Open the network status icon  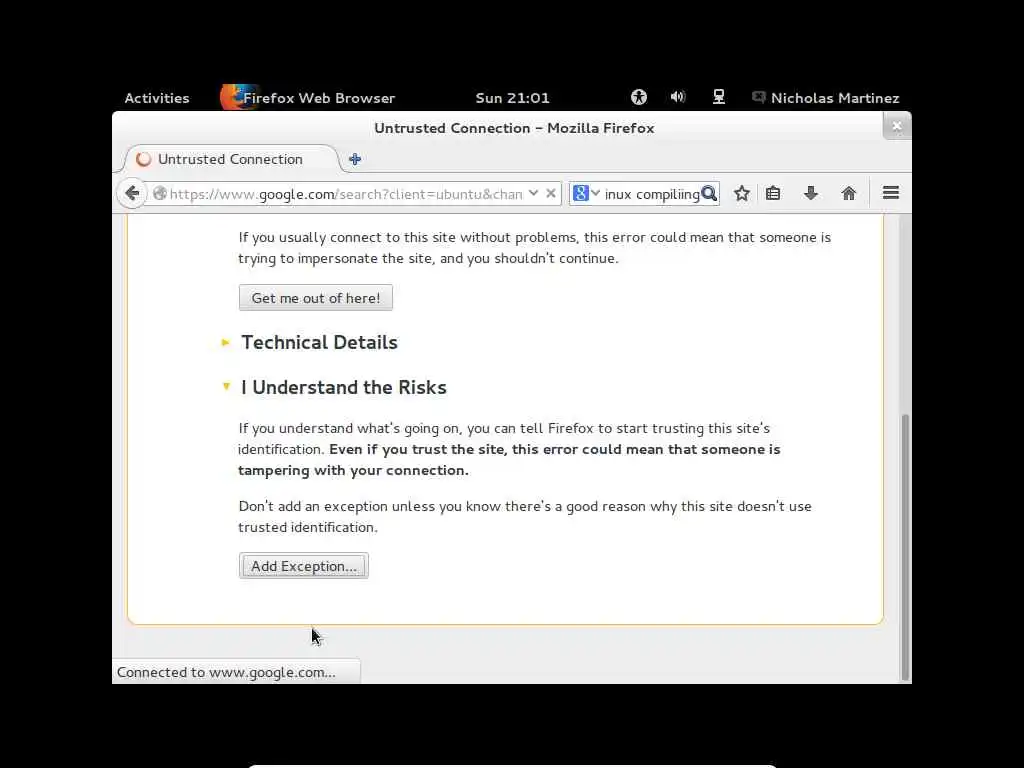(718, 97)
